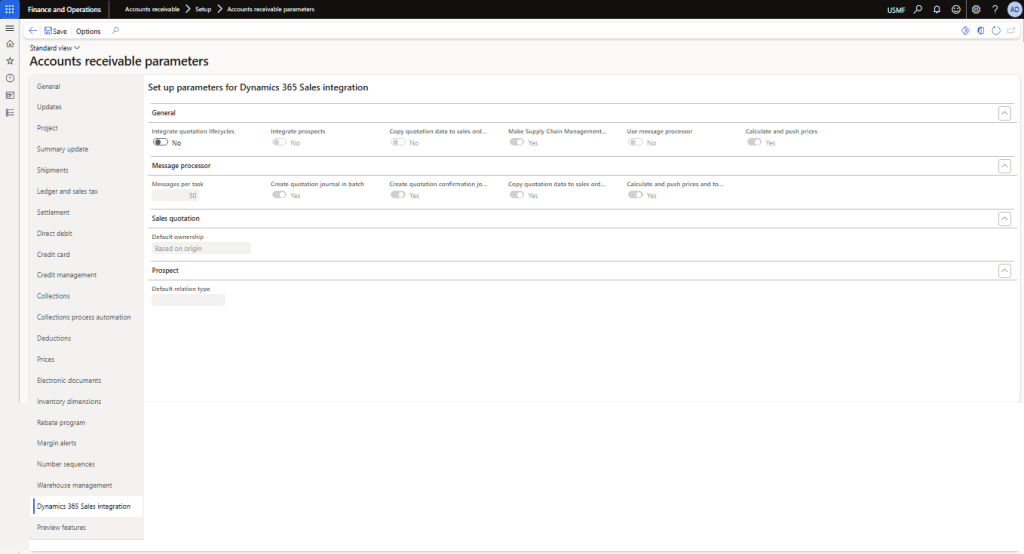Click the Refresh page icon
This screenshot has width=1024, height=554.
pyautogui.click(x=996, y=31)
